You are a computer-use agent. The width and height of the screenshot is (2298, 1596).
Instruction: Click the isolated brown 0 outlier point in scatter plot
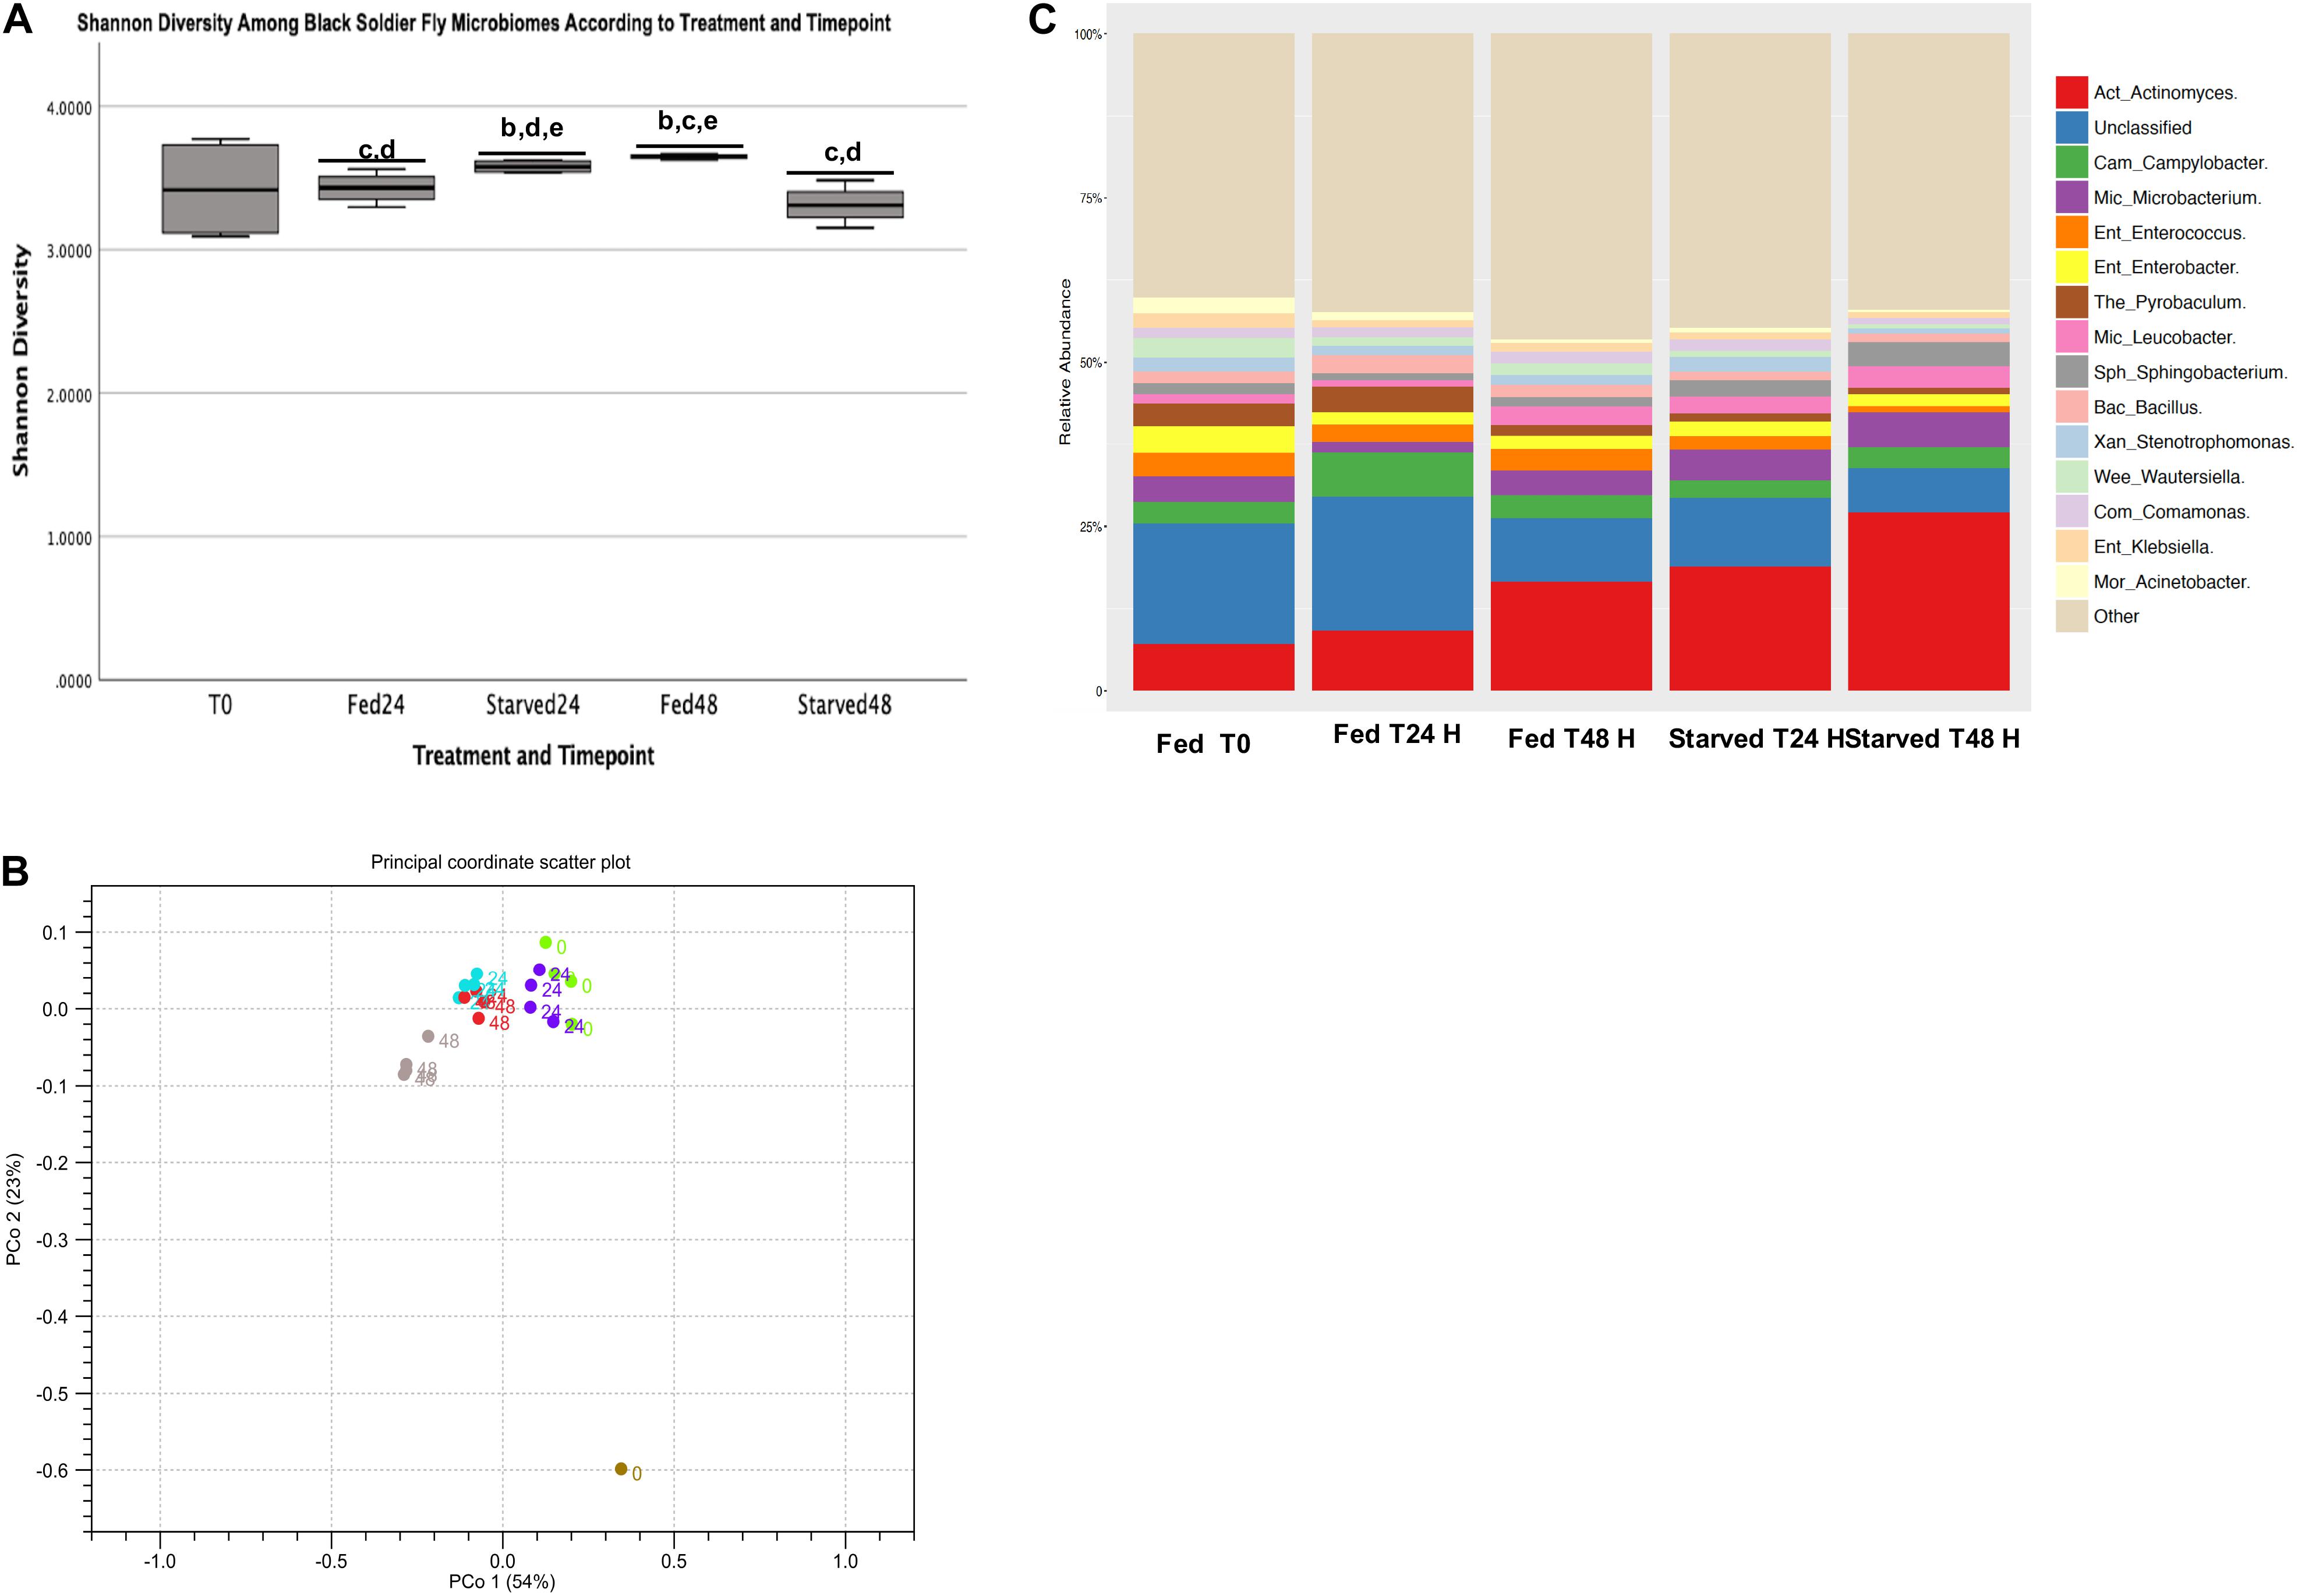(x=621, y=1469)
